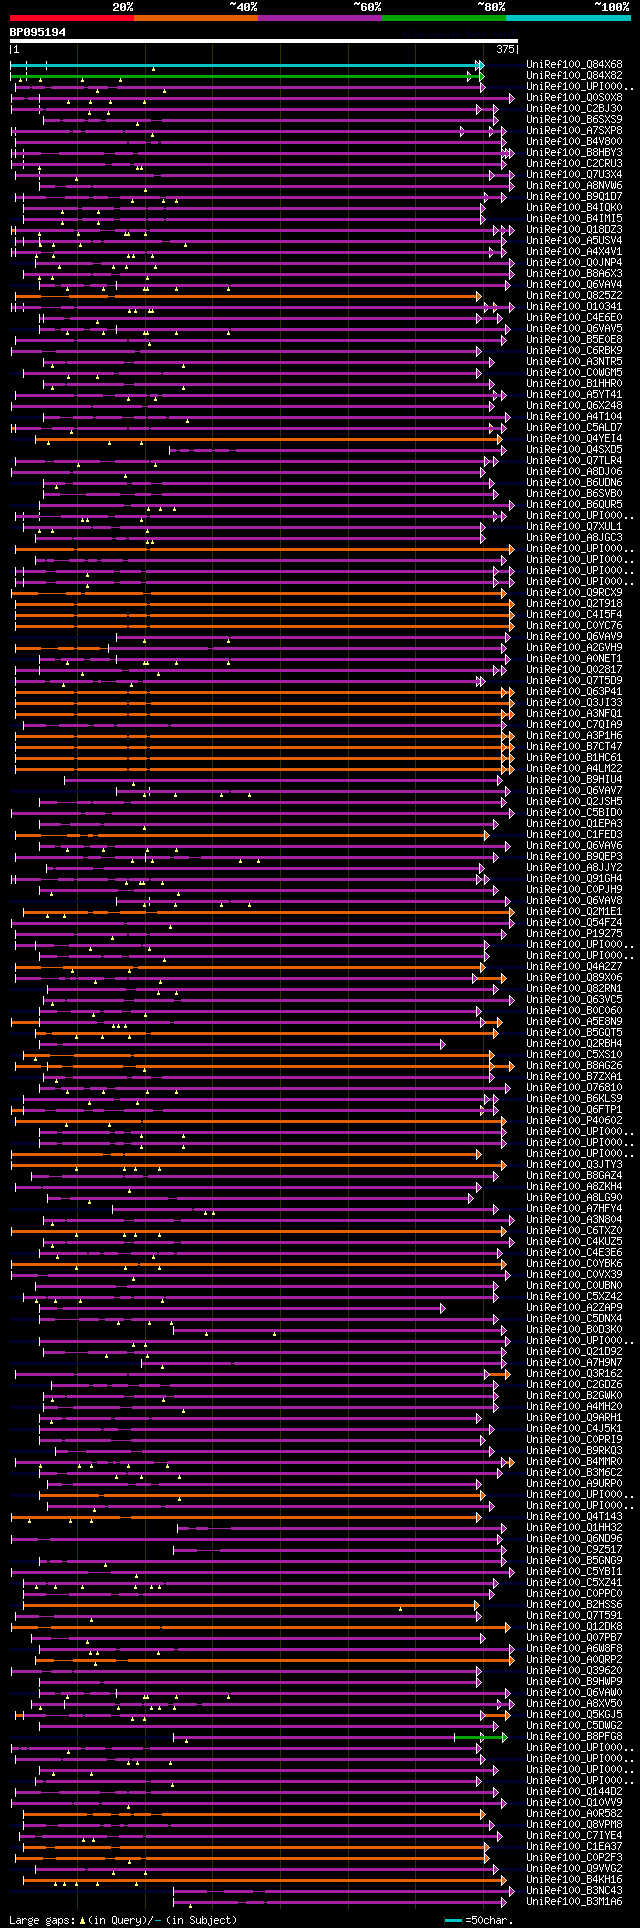This screenshot has height=1928, width=640.
Task: Select the UniRef100_Q2T918 label
Action: [574, 604]
